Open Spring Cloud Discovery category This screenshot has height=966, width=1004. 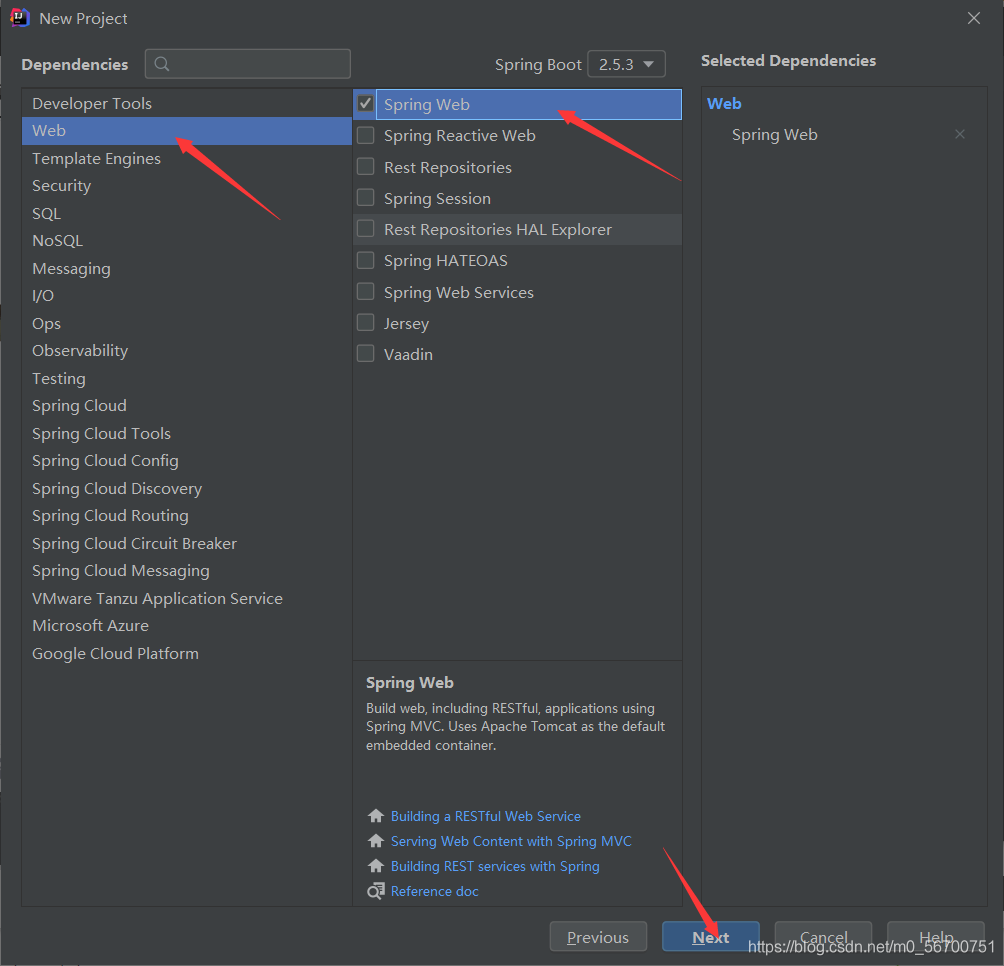[186, 488]
